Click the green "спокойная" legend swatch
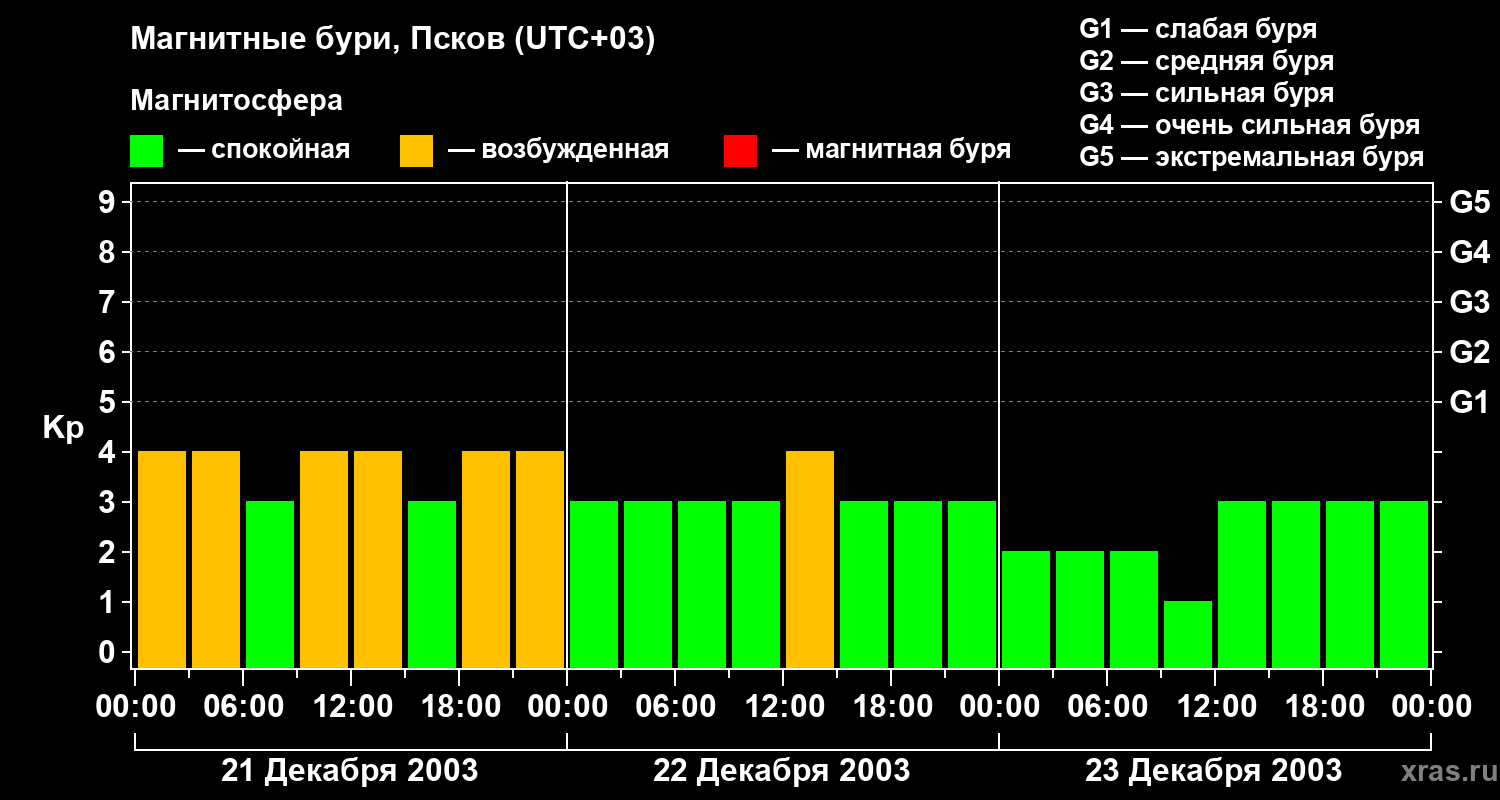The width and height of the screenshot is (1500, 800). click(x=146, y=151)
